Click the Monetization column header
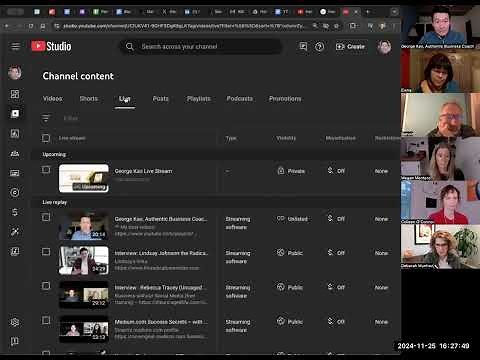This screenshot has width=480, height=360. pyautogui.click(x=340, y=138)
